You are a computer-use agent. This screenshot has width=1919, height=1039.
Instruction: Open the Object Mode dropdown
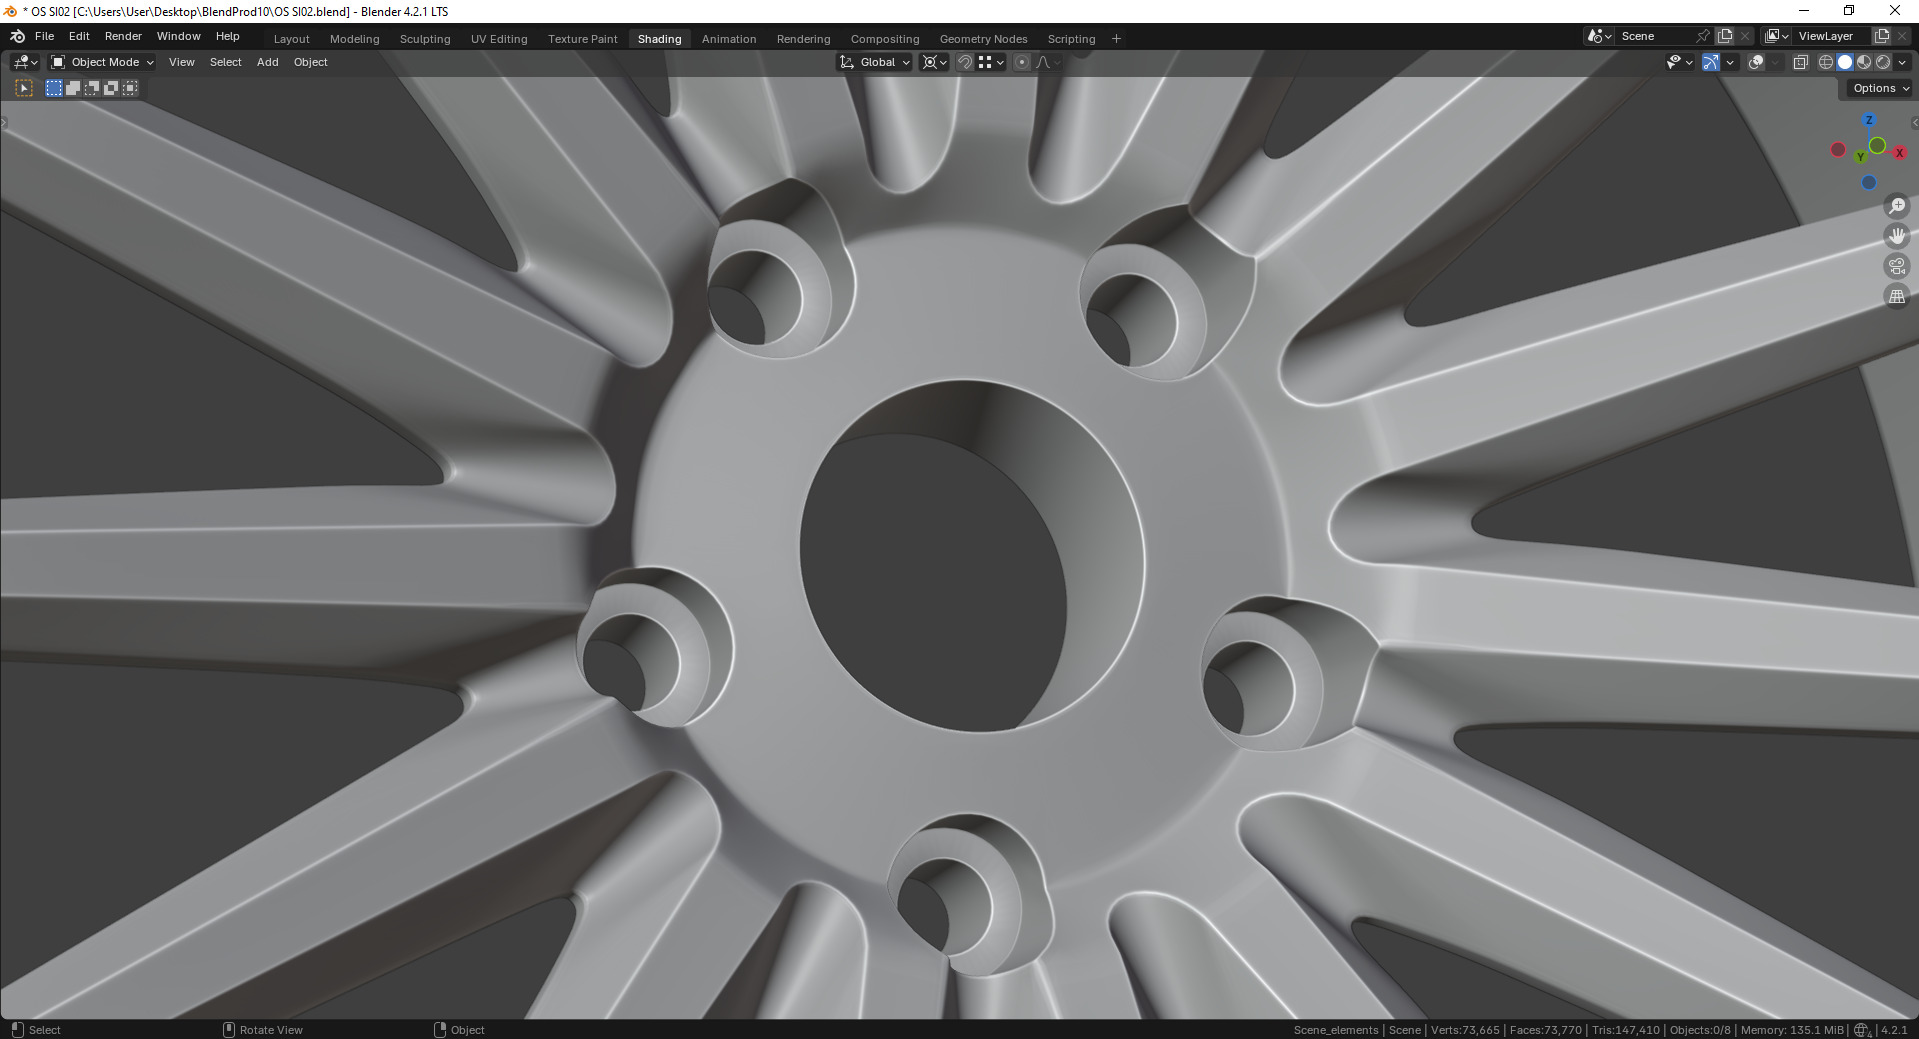point(102,62)
